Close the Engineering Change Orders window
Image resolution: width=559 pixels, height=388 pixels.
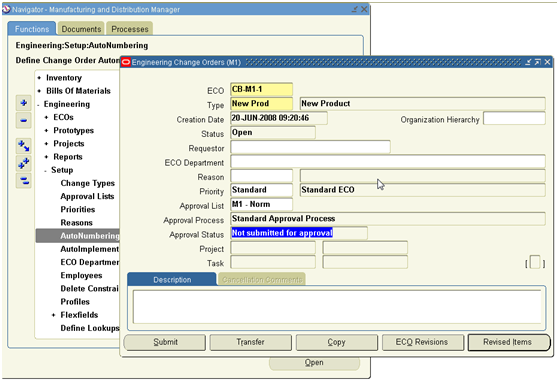[547, 62]
